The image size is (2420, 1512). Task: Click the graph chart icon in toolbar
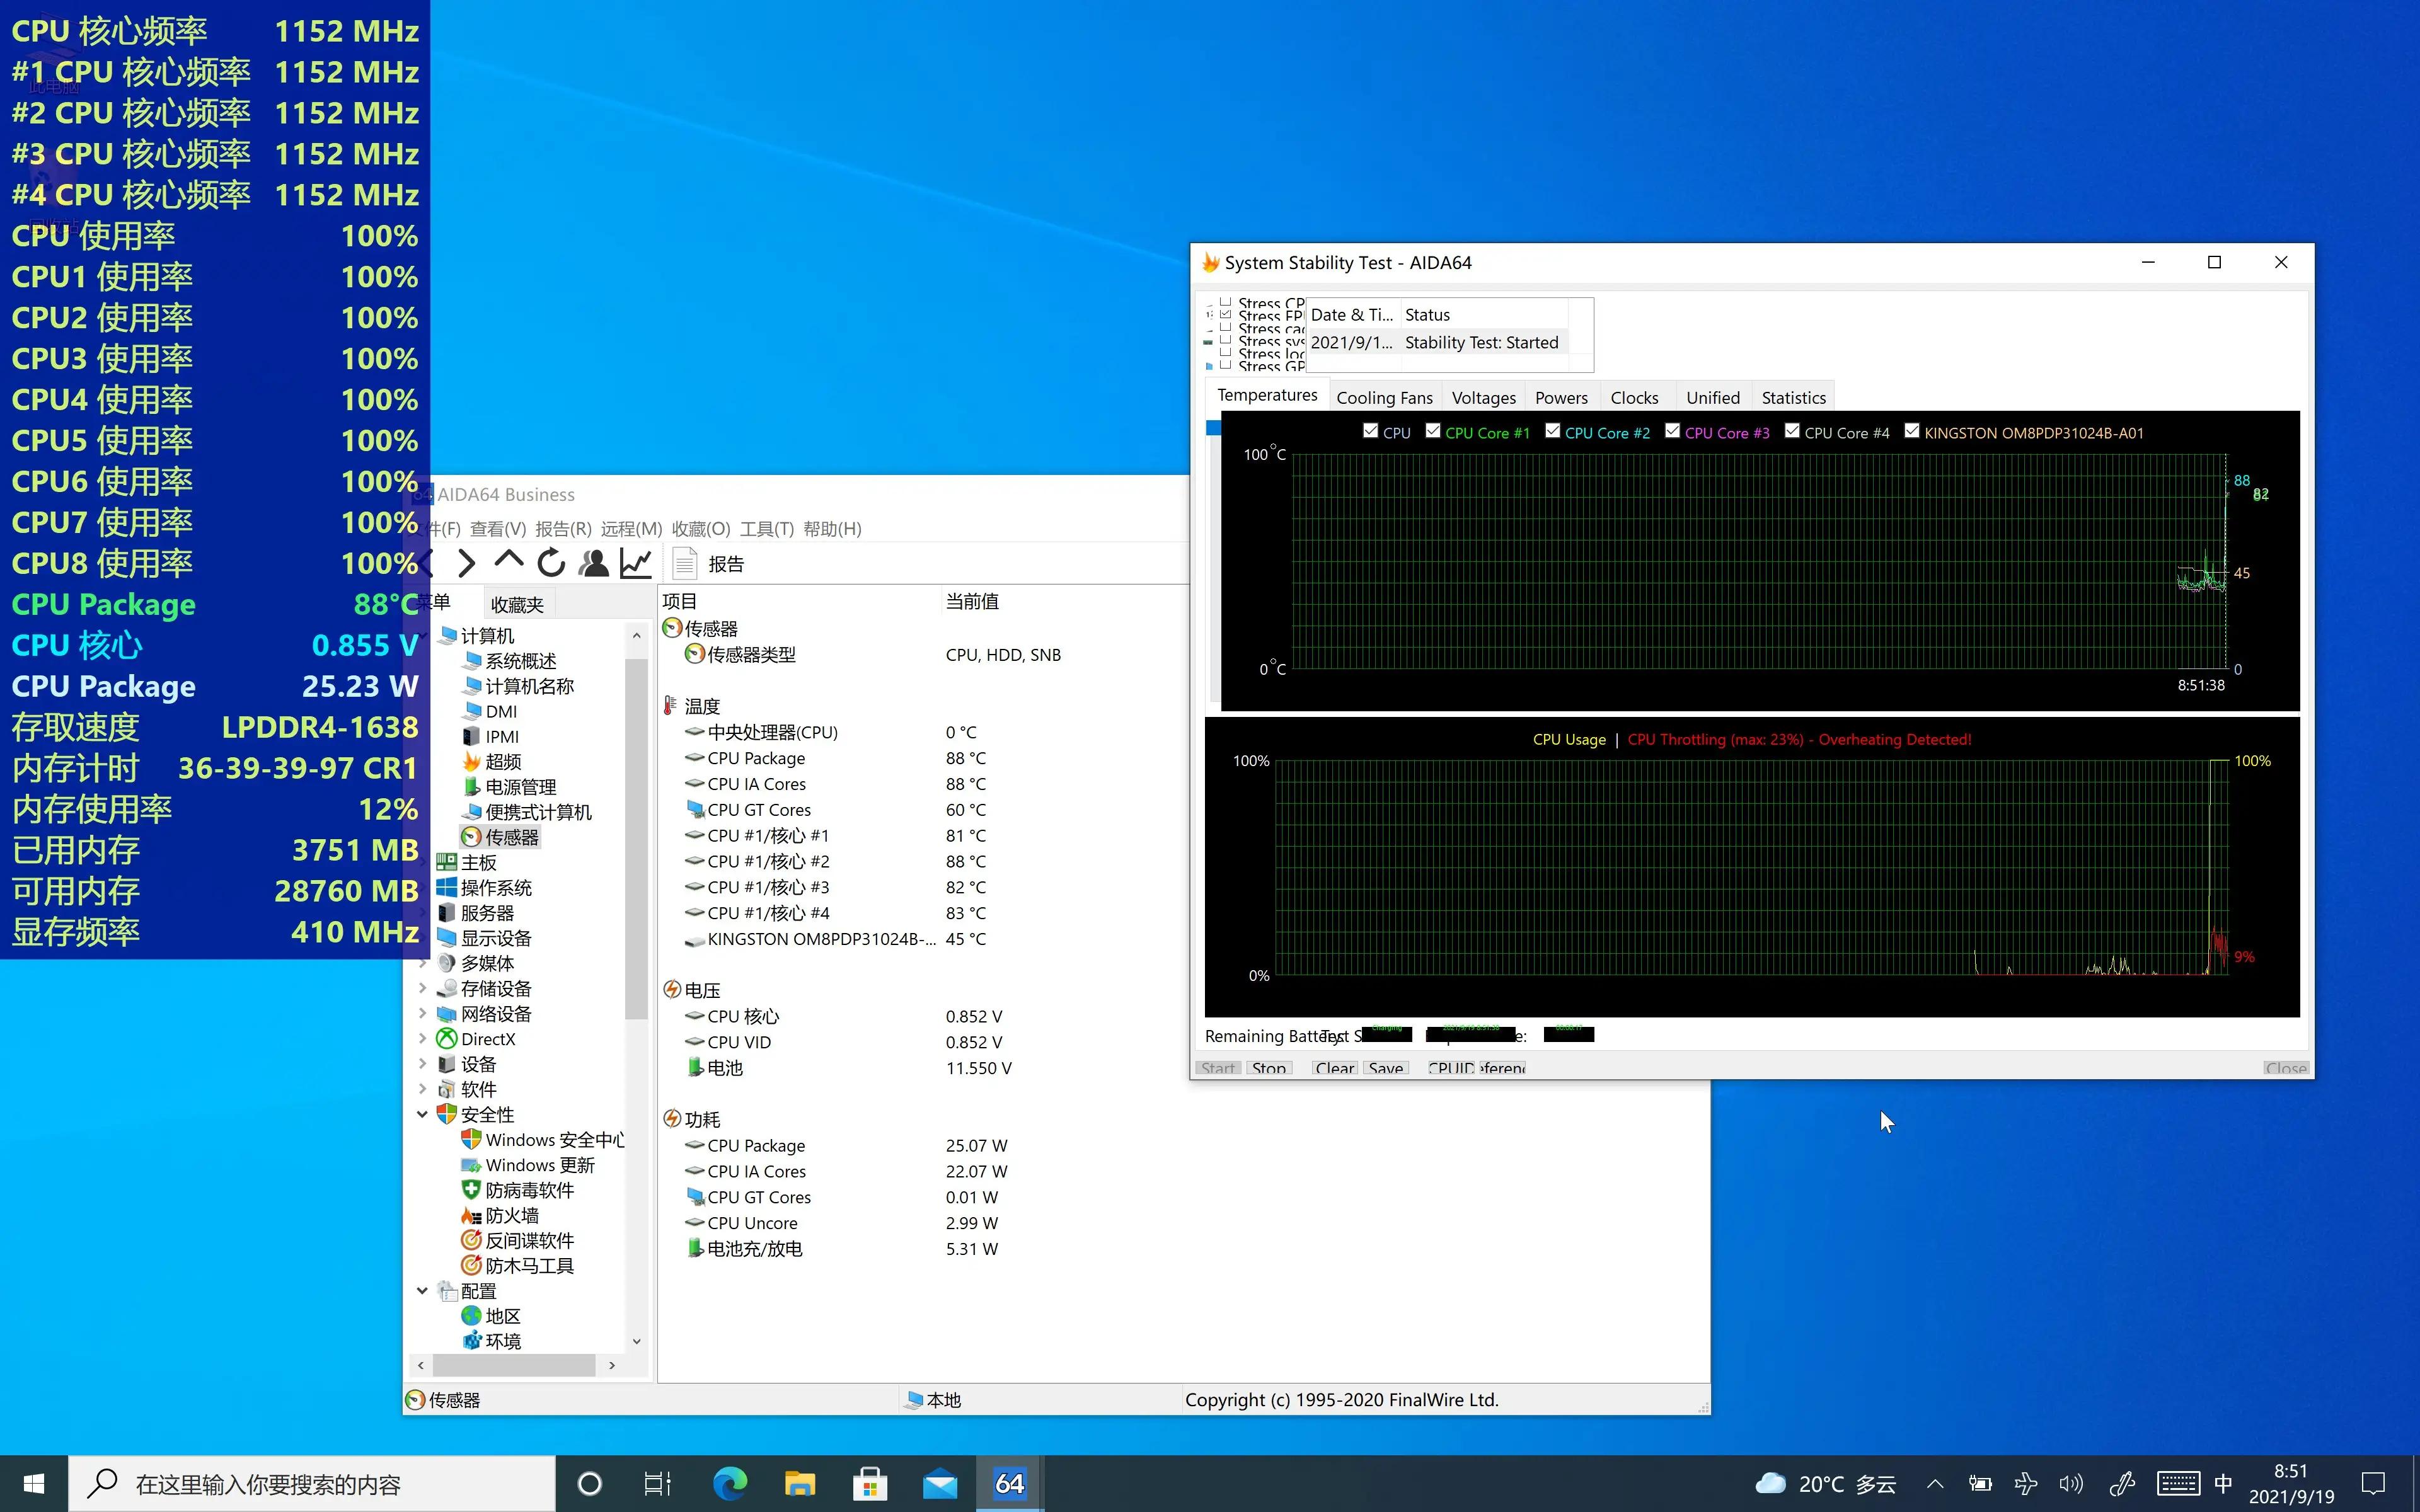tap(636, 564)
